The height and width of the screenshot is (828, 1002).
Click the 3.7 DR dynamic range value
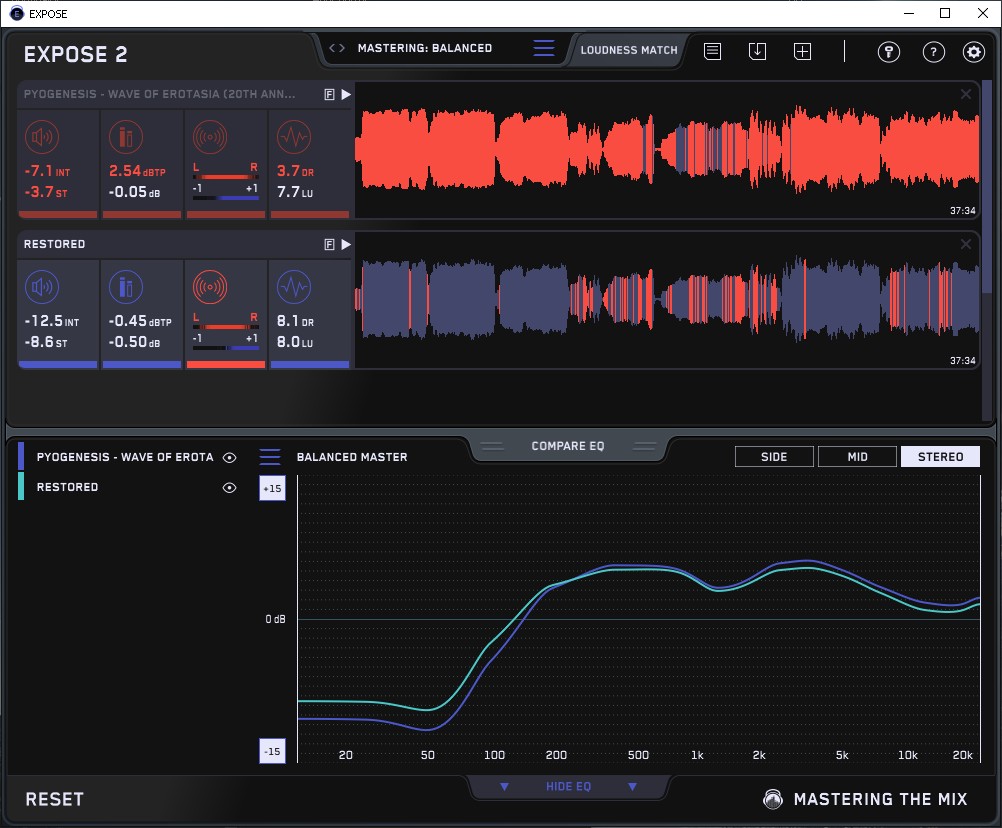coord(295,171)
